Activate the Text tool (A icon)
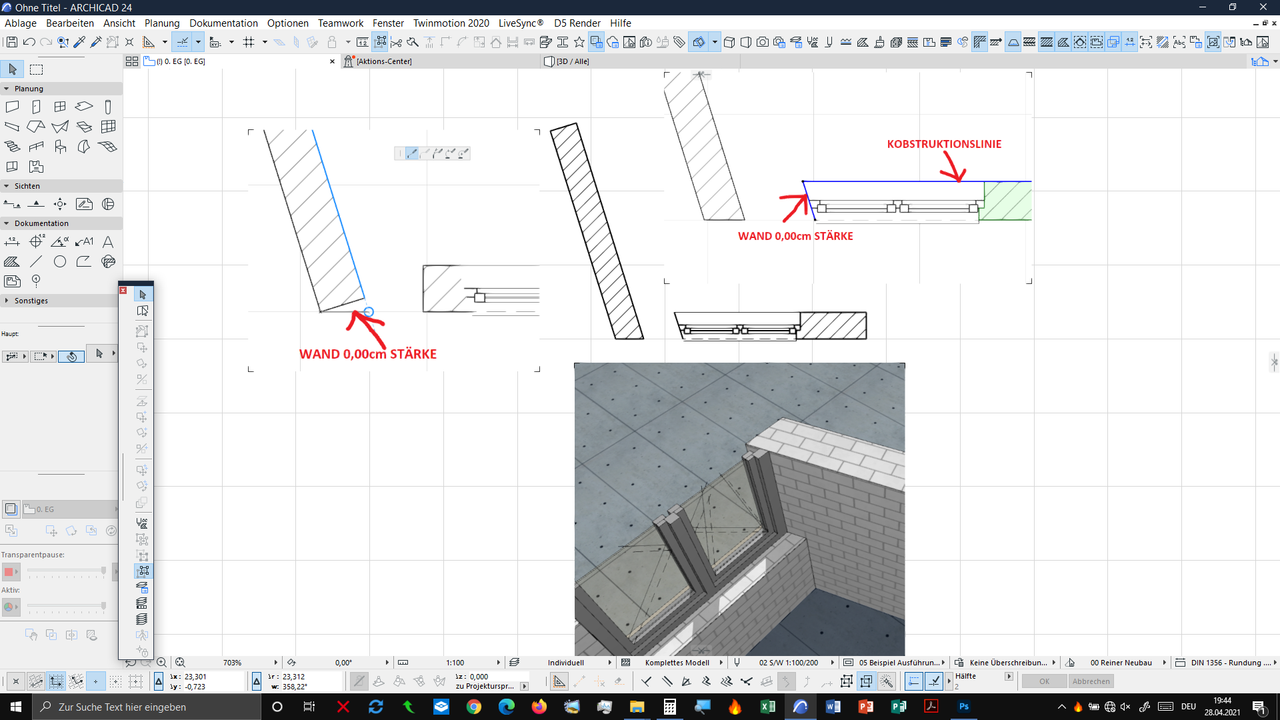Image resolution: width=1280 pixels, height=720 pixels. click(109, 242)
